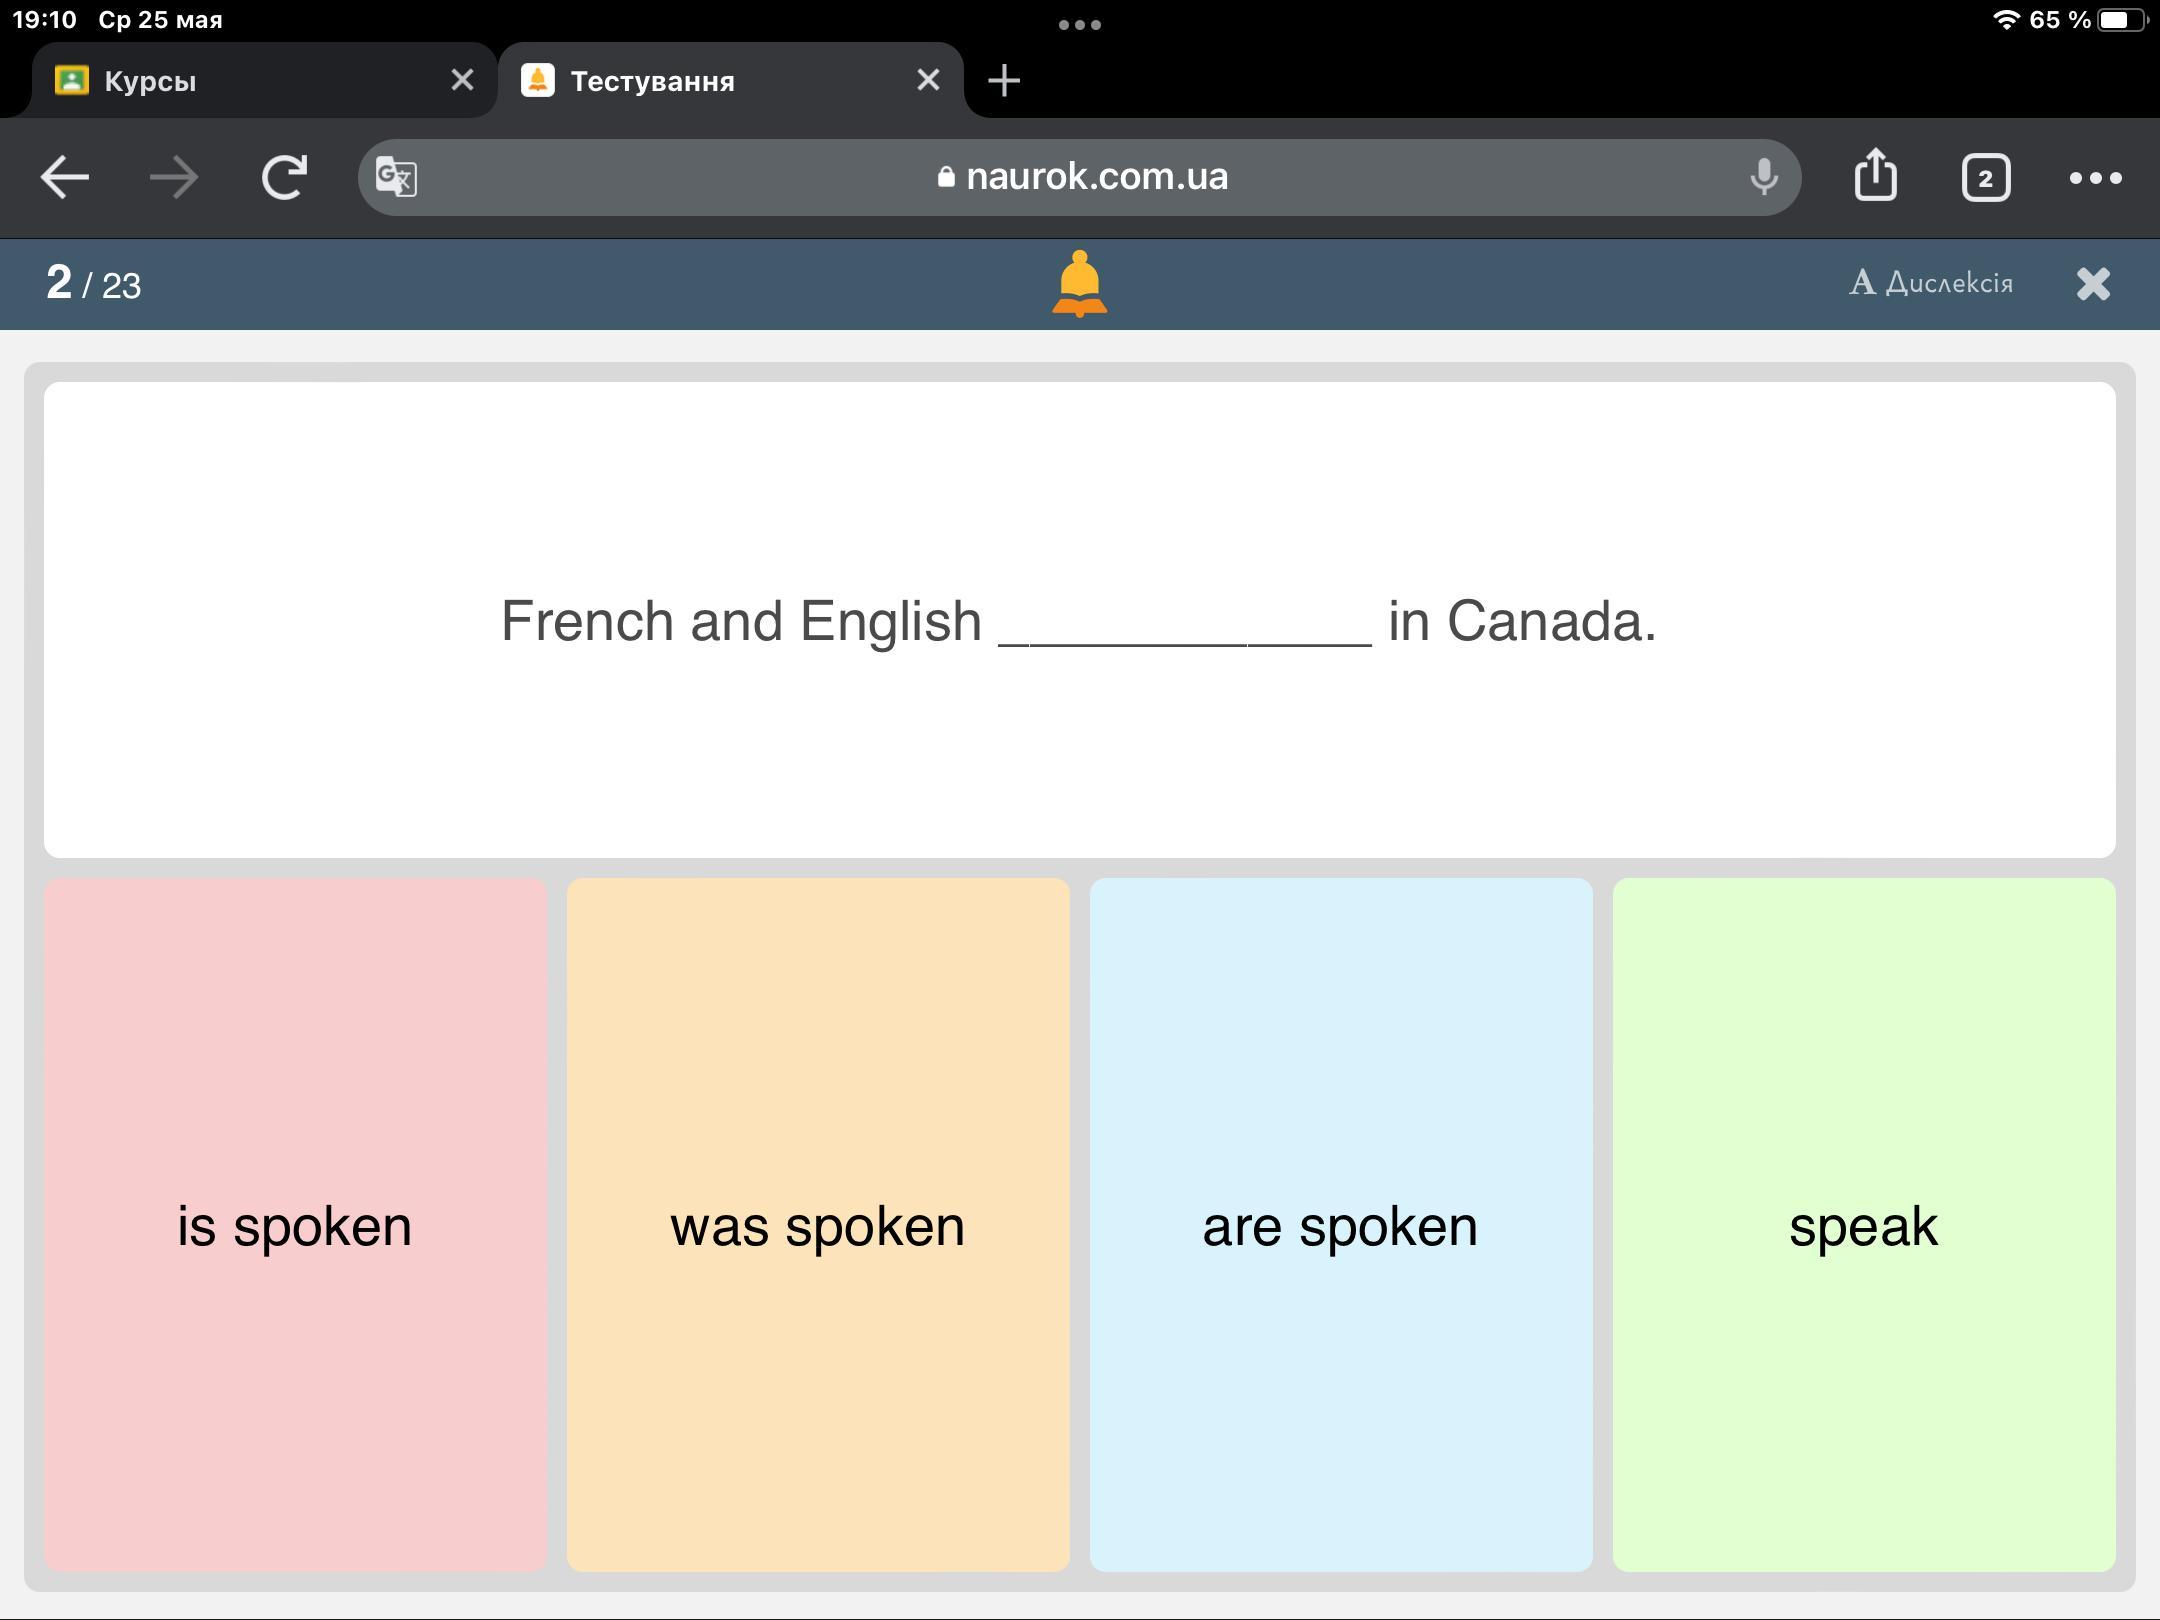Click the orange bell Naurok logo

[x=1080, y=284]
